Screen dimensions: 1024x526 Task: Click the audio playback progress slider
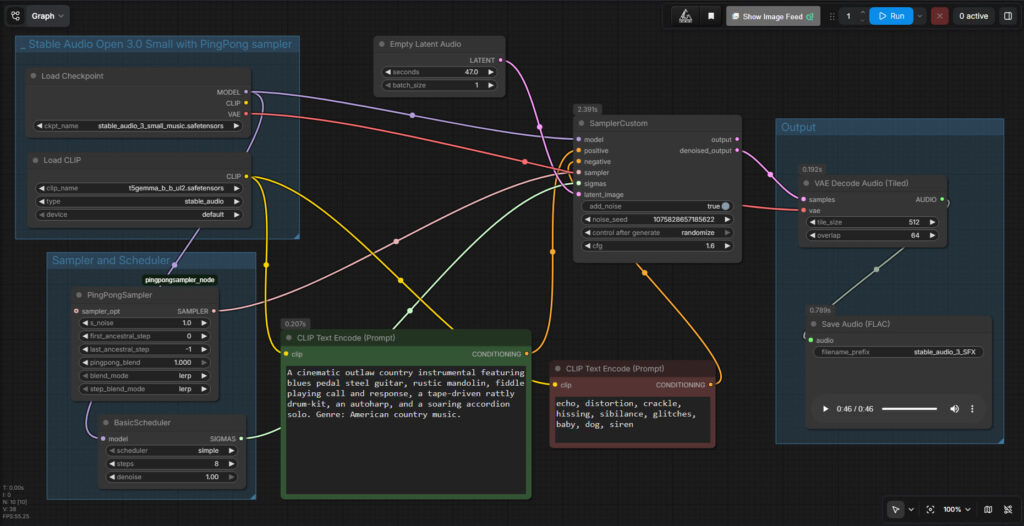click(x=909, y=409)
